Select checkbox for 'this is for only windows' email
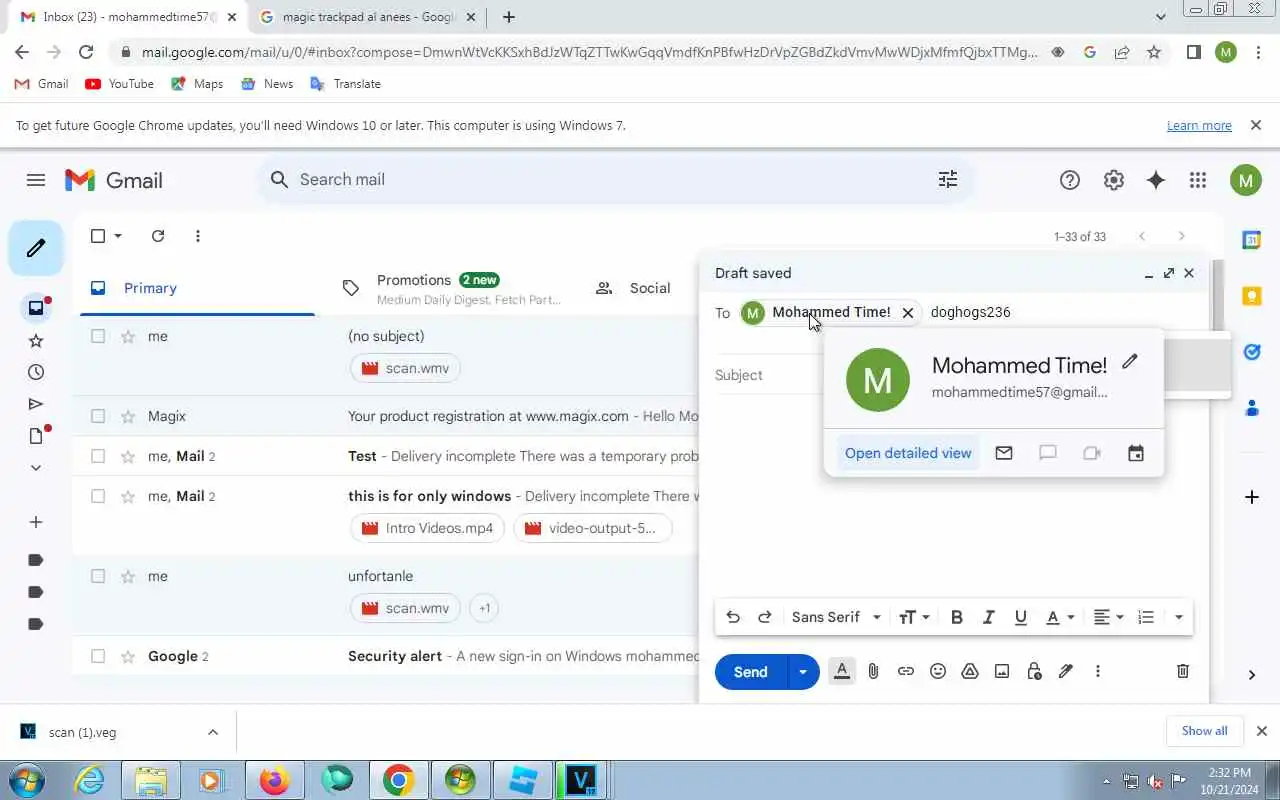This screenshot has height=800, width=1280. [98, 496]
